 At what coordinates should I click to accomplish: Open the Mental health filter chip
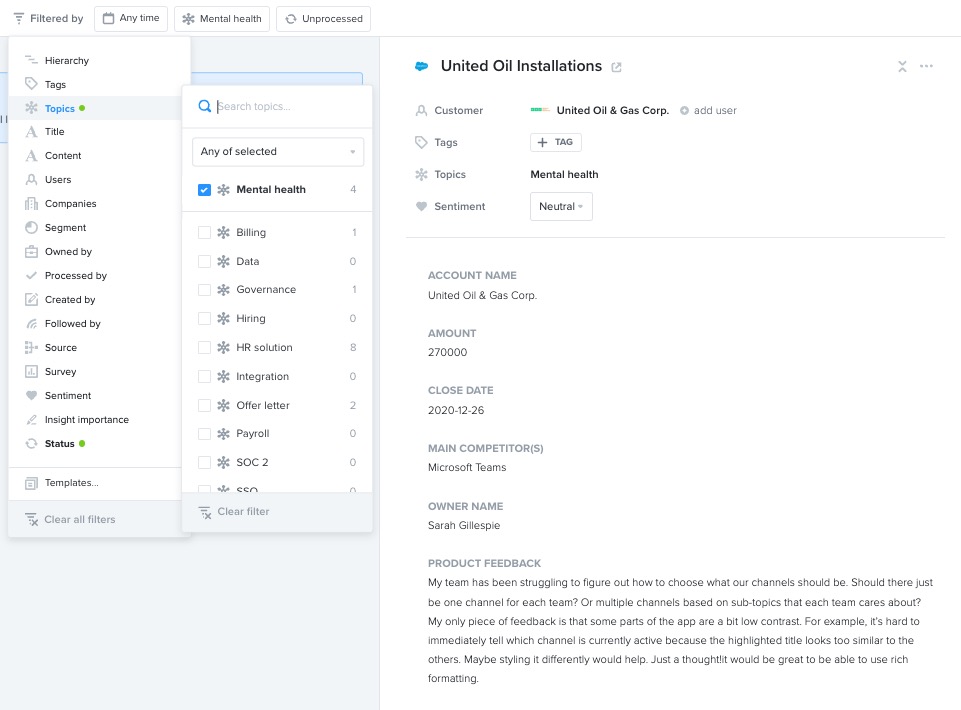click(x=222, y=19)
